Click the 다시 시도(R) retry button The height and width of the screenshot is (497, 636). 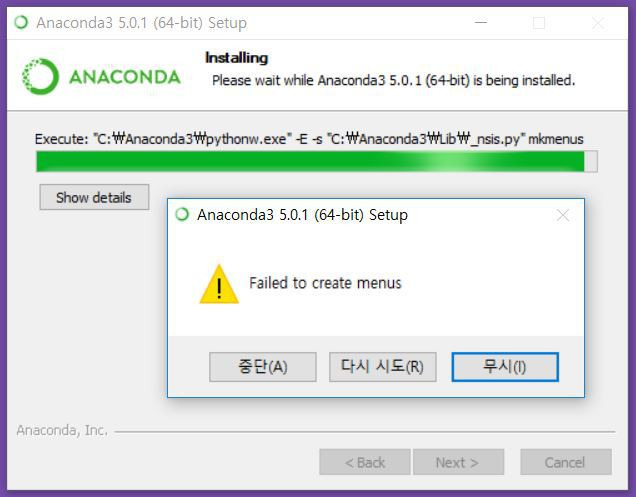(382, 367)
